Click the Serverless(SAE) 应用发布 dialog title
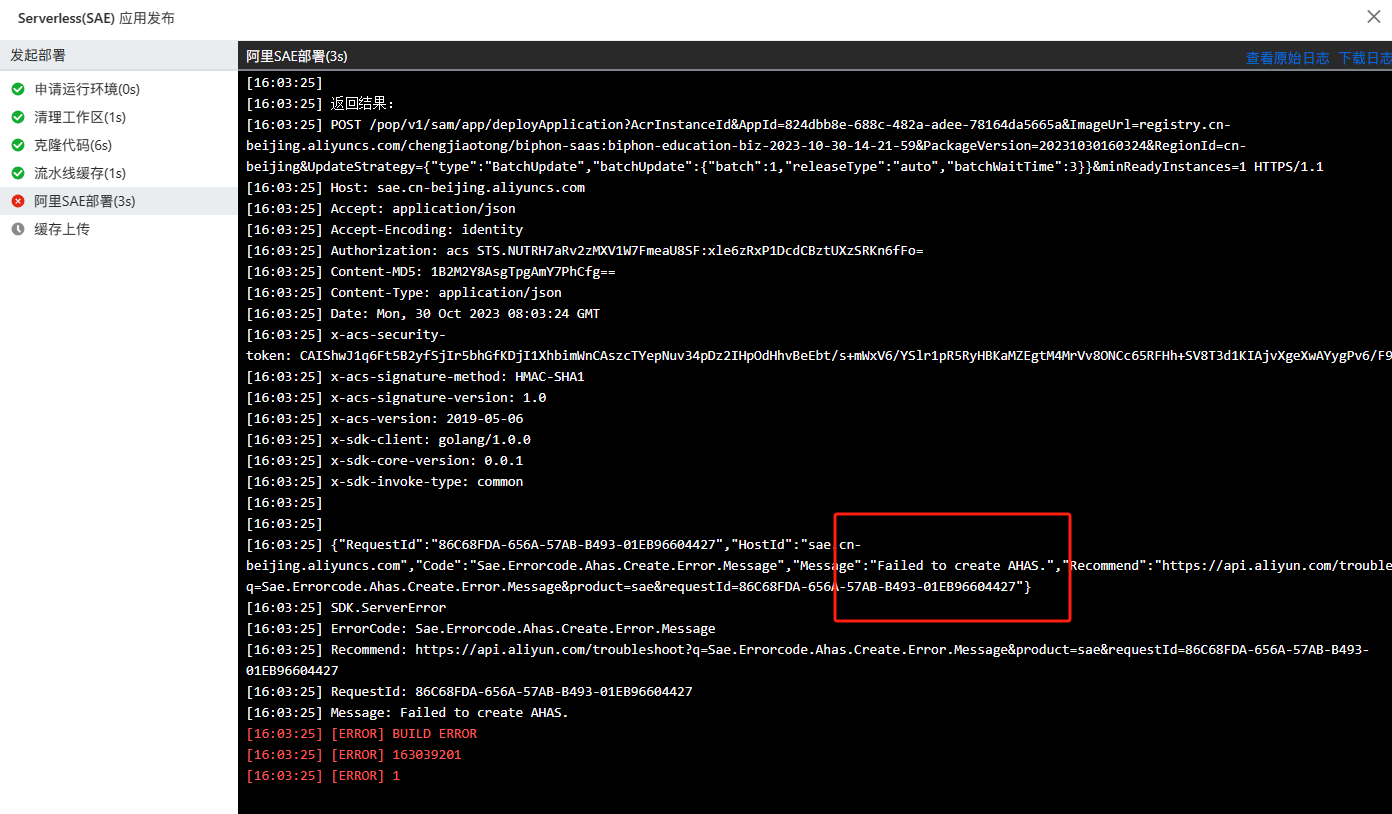1392x814 pixels. (x=96, y=18)
